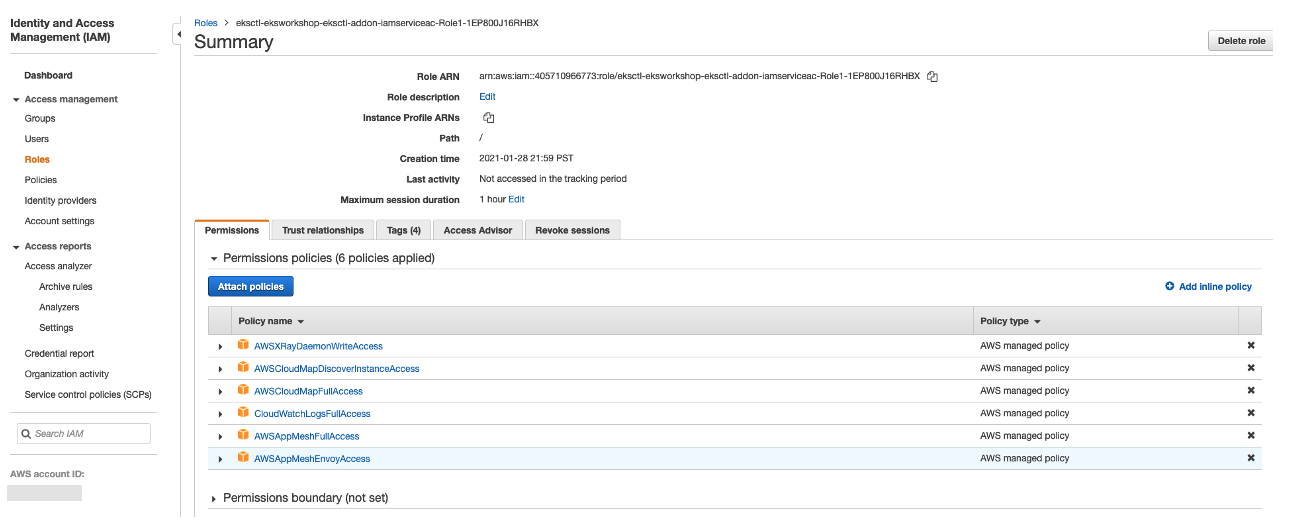
Task: Switch to the Permissions tab
Action: tap(232, 230)
